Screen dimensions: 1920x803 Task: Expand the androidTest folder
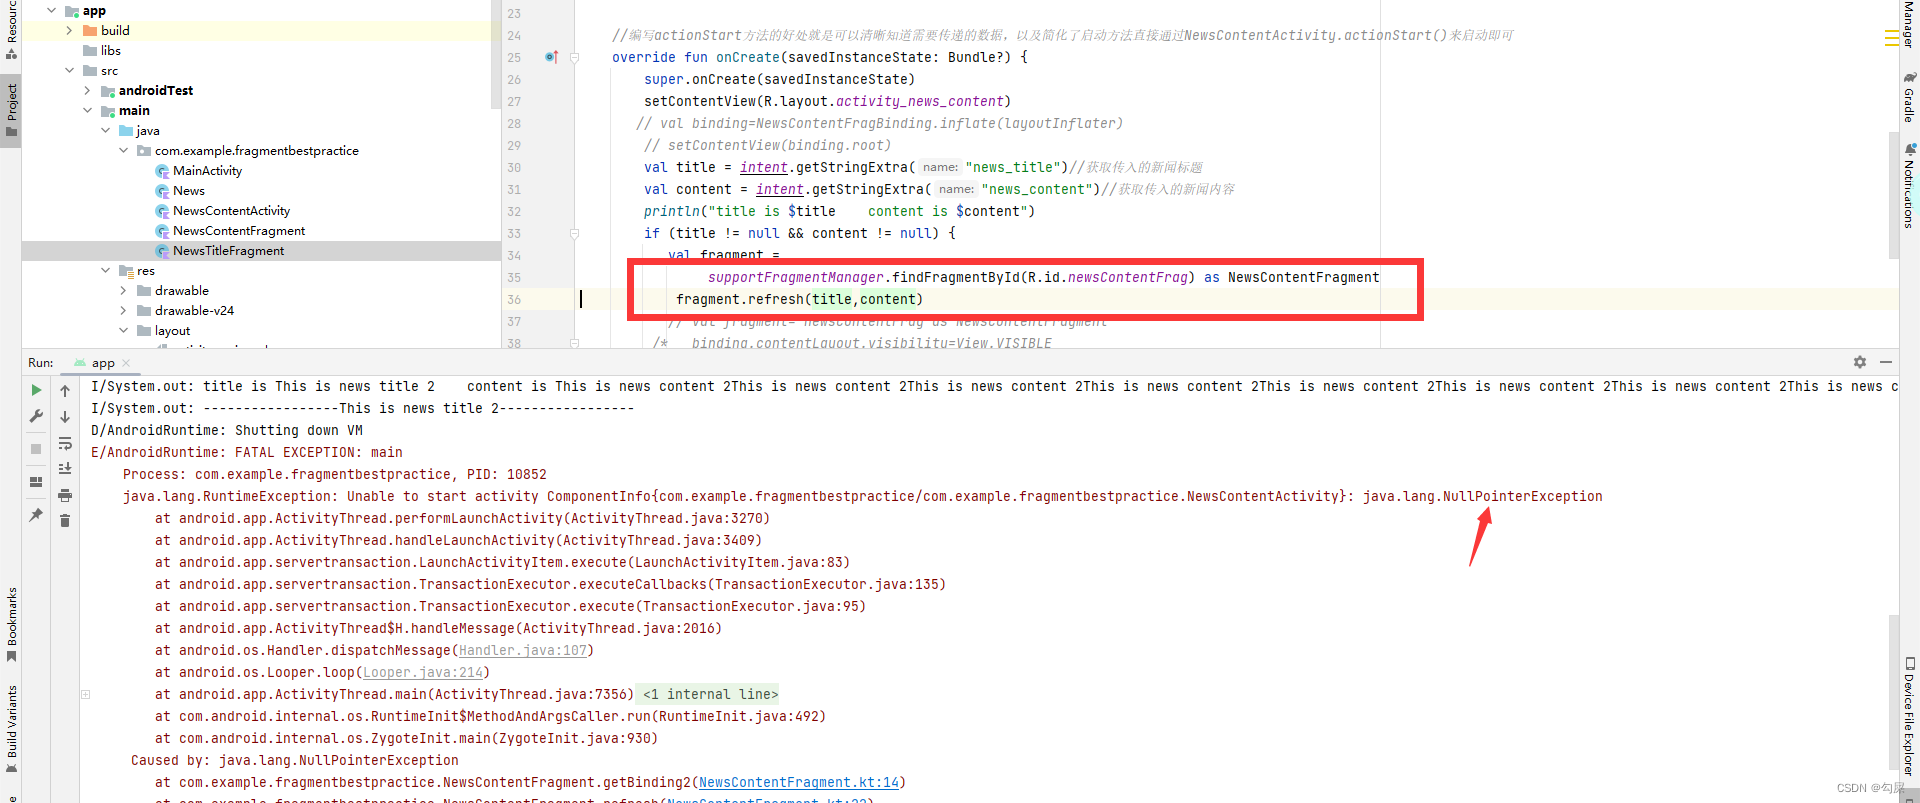87,91
